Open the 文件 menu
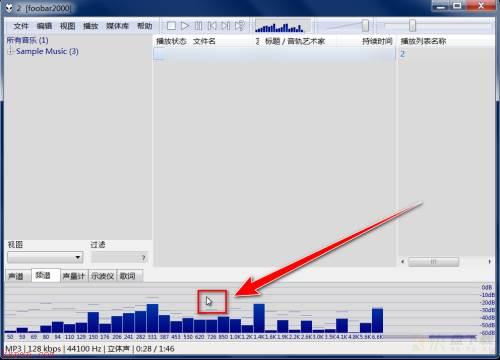Image resolution: width=500 pixels, height=360 pixels. tap(21, 26)
